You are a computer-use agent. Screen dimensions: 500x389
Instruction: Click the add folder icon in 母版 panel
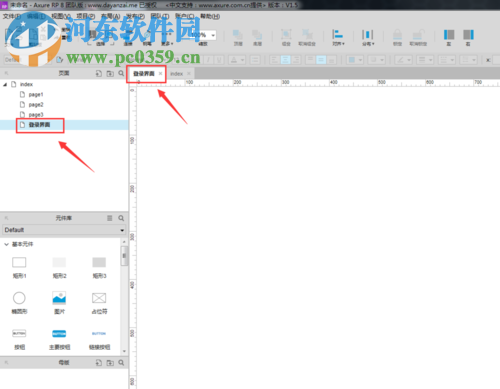tap(110, 363)
